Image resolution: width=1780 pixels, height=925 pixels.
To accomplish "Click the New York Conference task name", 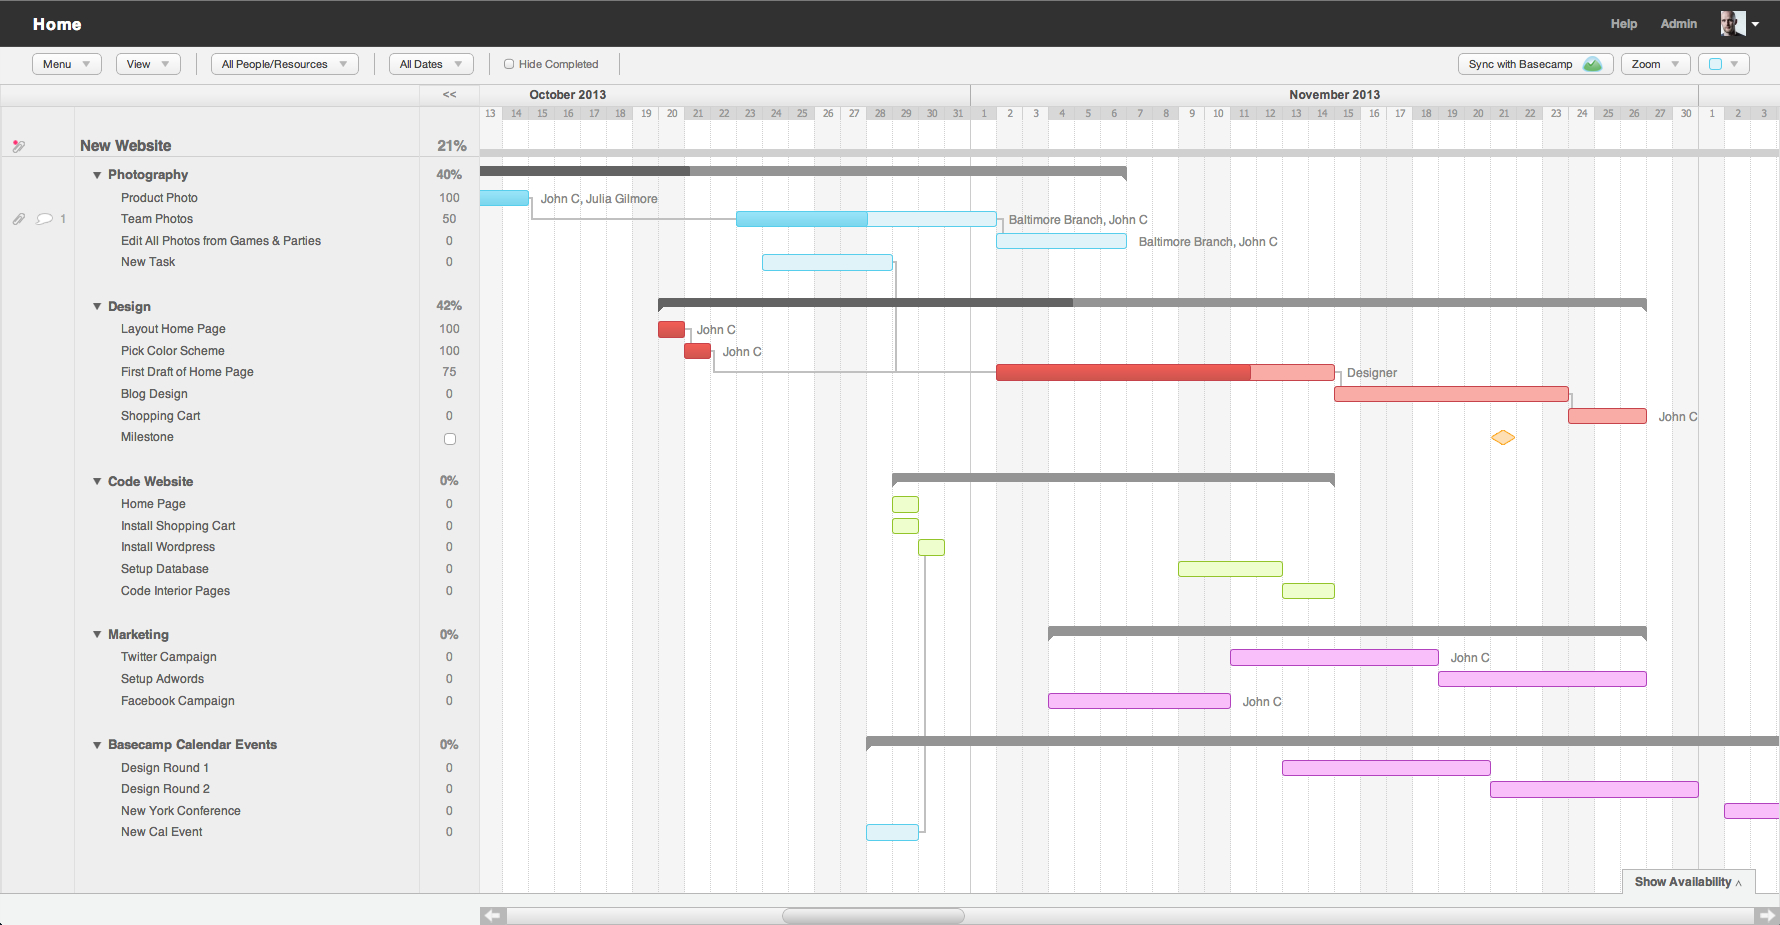I will click(181, 811).
